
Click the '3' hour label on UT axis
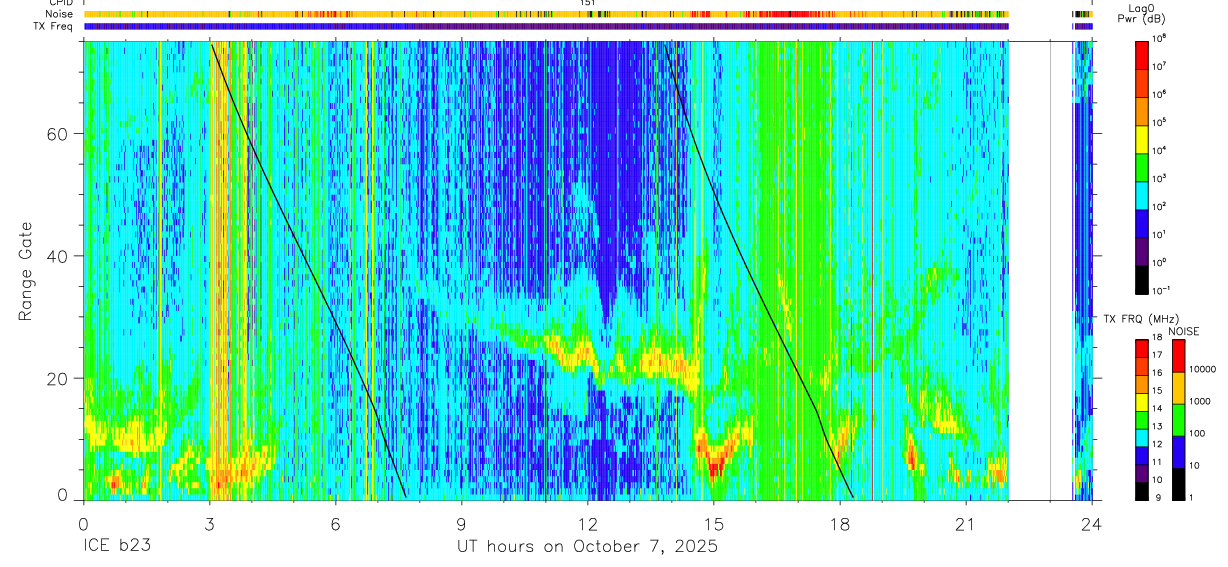pyautogui.click(x=209, y=523)
